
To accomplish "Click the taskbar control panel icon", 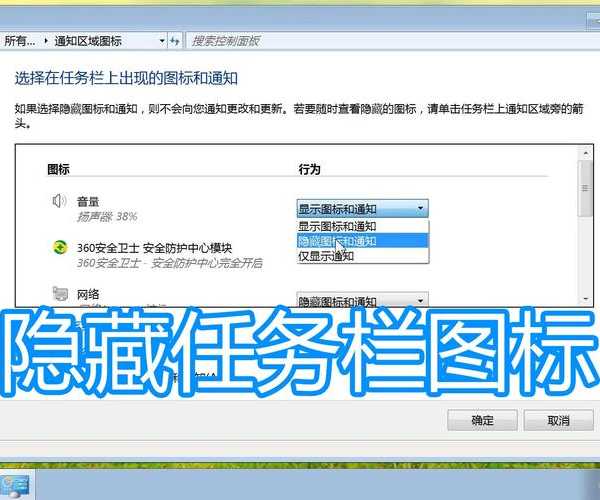I will coord(20,487).
